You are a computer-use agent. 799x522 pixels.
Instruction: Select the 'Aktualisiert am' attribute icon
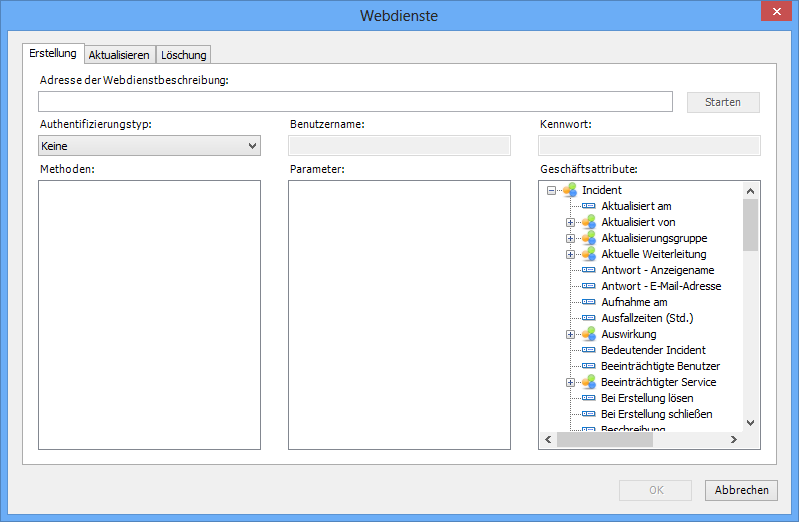pyautogui.click(x=589, y=206)
